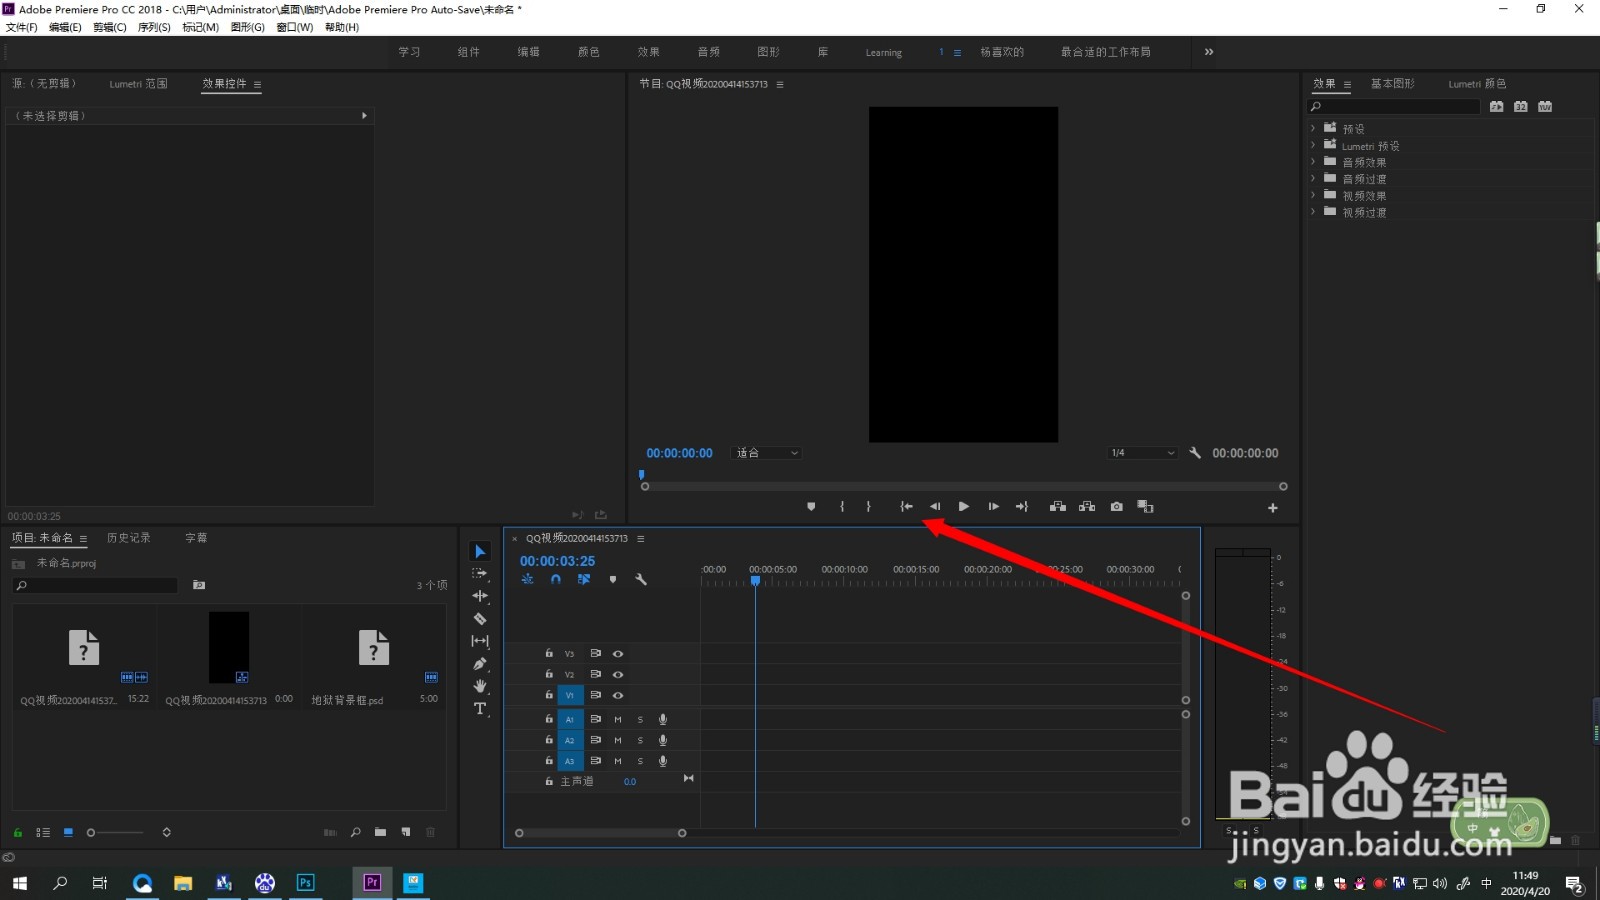
Task: Open Program monitor button editor plus
Action: coord(1273,508)
